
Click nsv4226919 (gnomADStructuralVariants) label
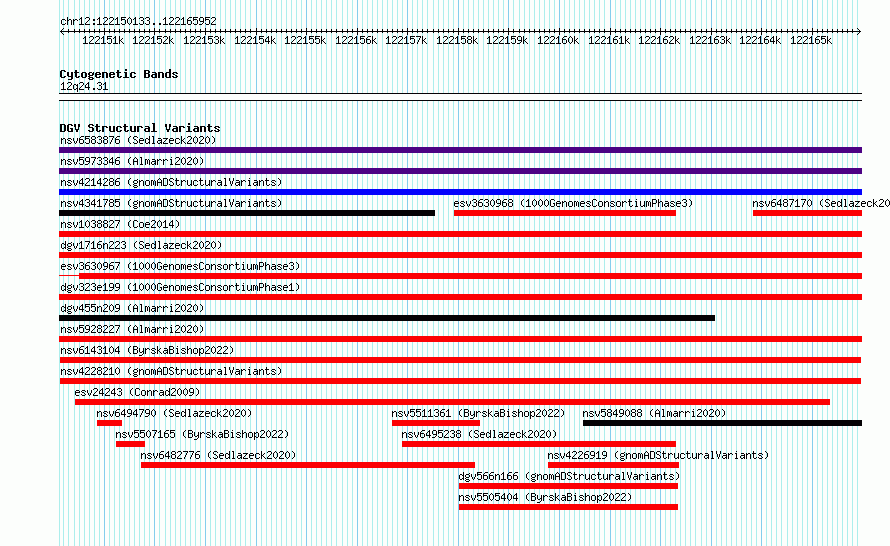pos(658,455)
